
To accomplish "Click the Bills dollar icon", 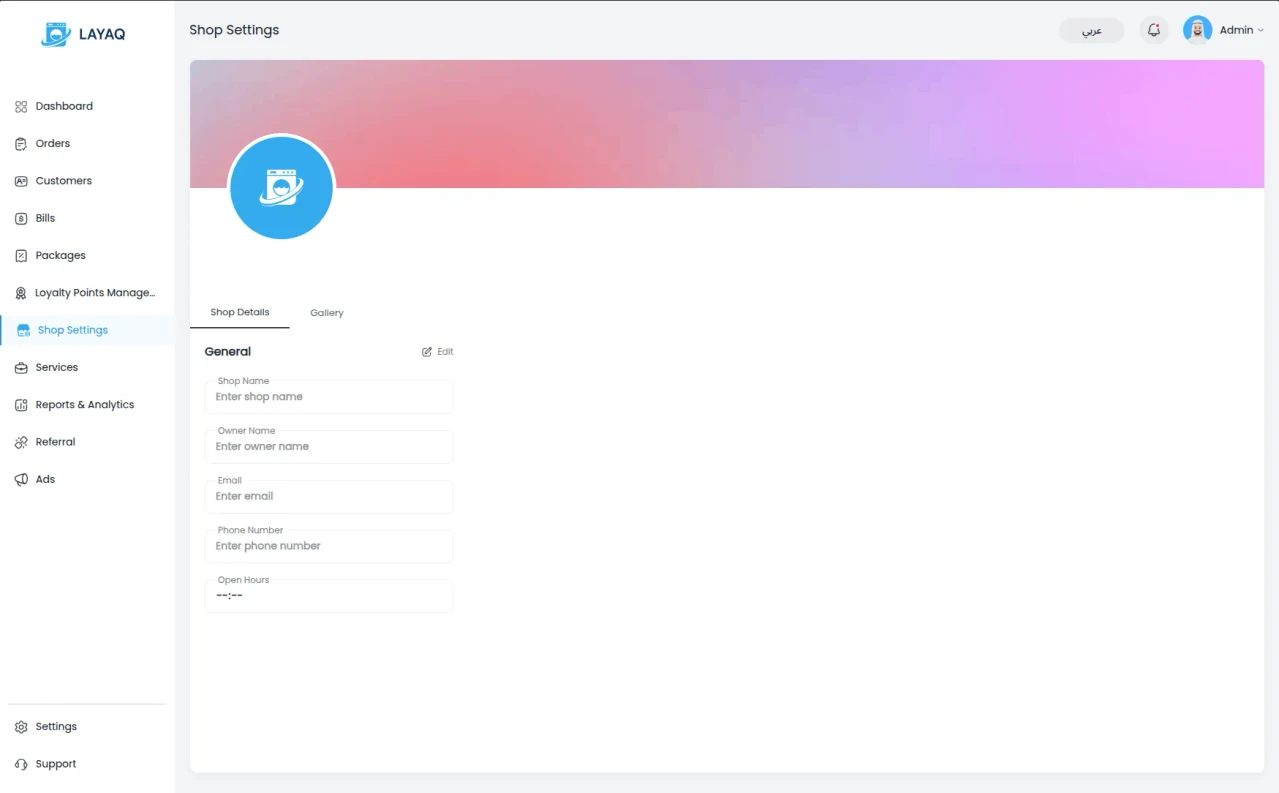I will point(21,218).
